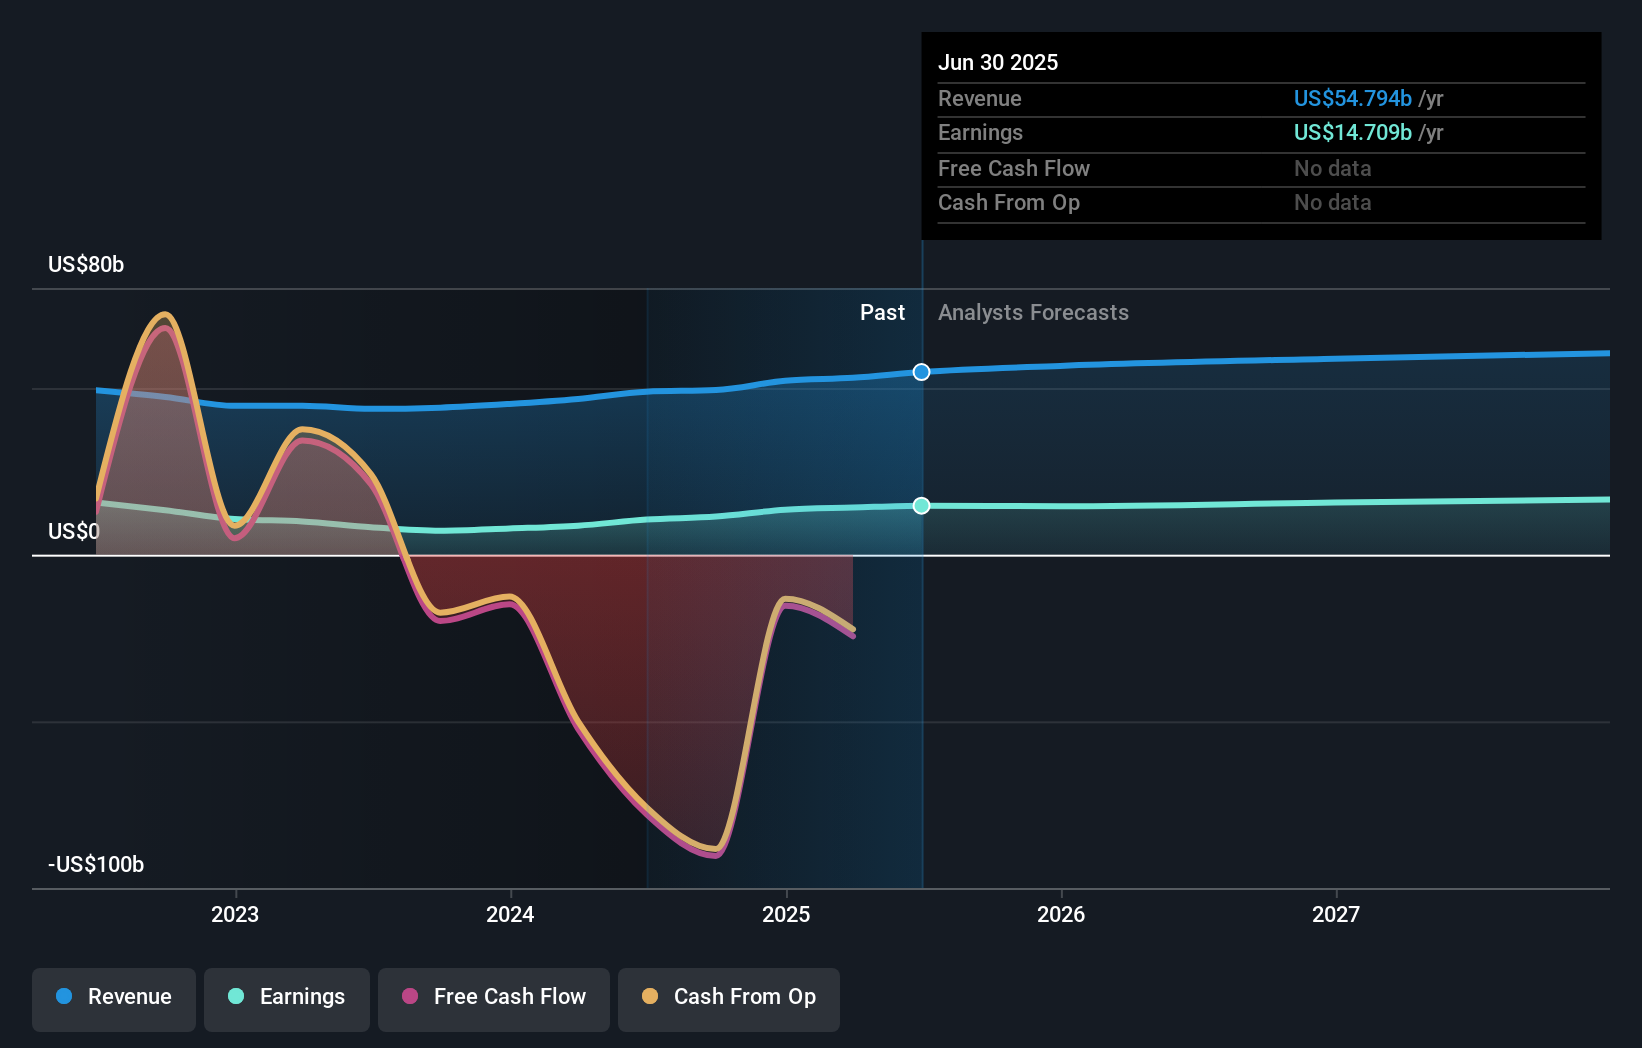Toggle the Earnings legend series

point(287,998)
